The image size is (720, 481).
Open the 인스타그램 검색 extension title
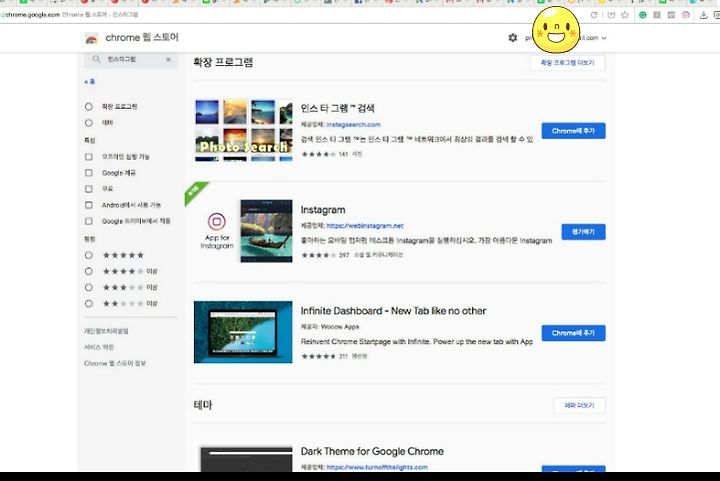click(x=338, y=108)
